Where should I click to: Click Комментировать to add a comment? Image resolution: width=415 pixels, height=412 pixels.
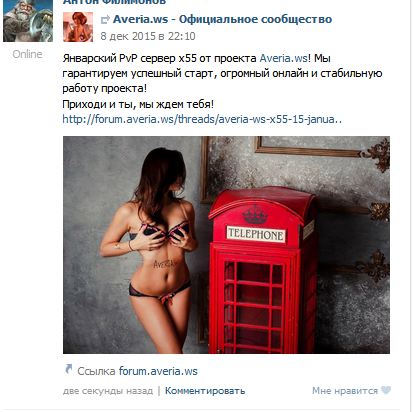click(205, 391)
